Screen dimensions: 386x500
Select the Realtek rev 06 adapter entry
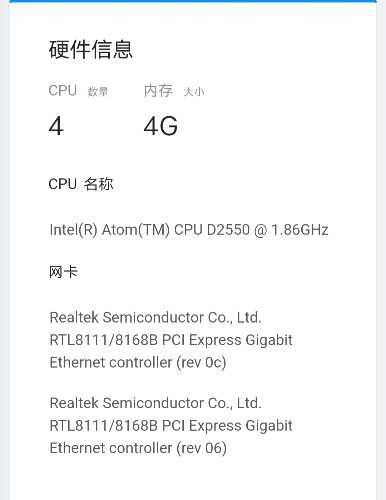(171, 425)
